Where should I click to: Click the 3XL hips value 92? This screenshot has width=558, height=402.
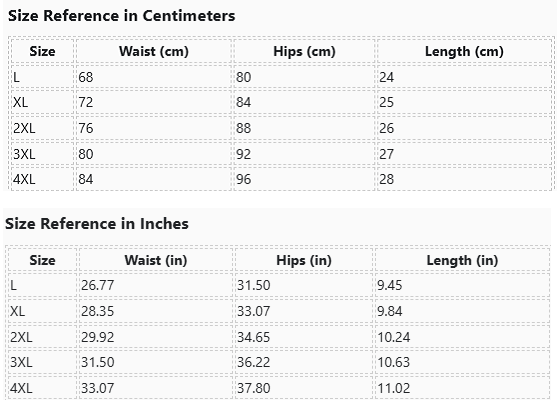coord(244,154)
